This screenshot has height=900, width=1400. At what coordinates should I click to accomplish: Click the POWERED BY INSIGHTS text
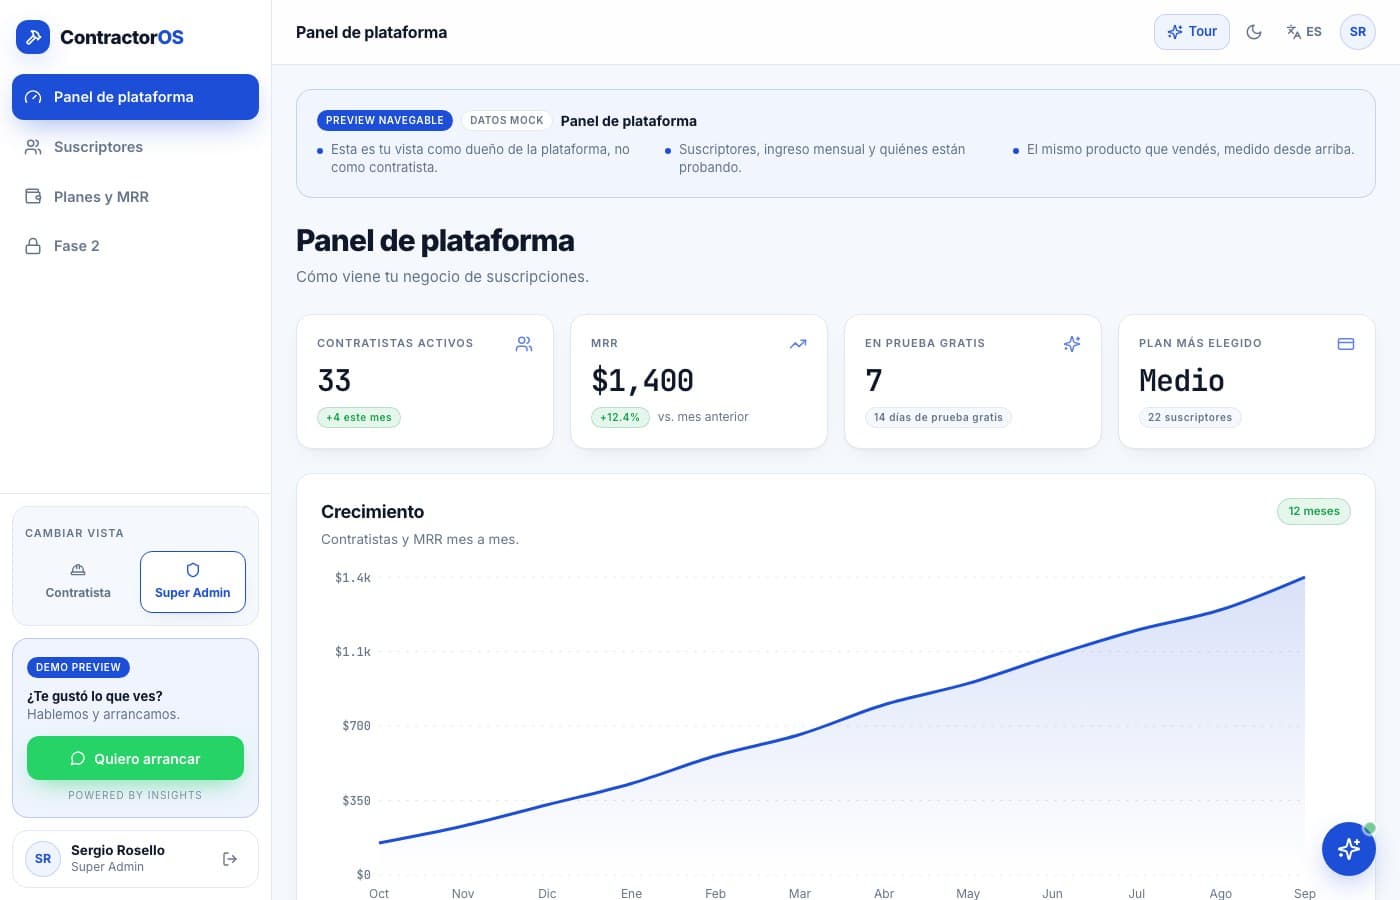[135, 796]
